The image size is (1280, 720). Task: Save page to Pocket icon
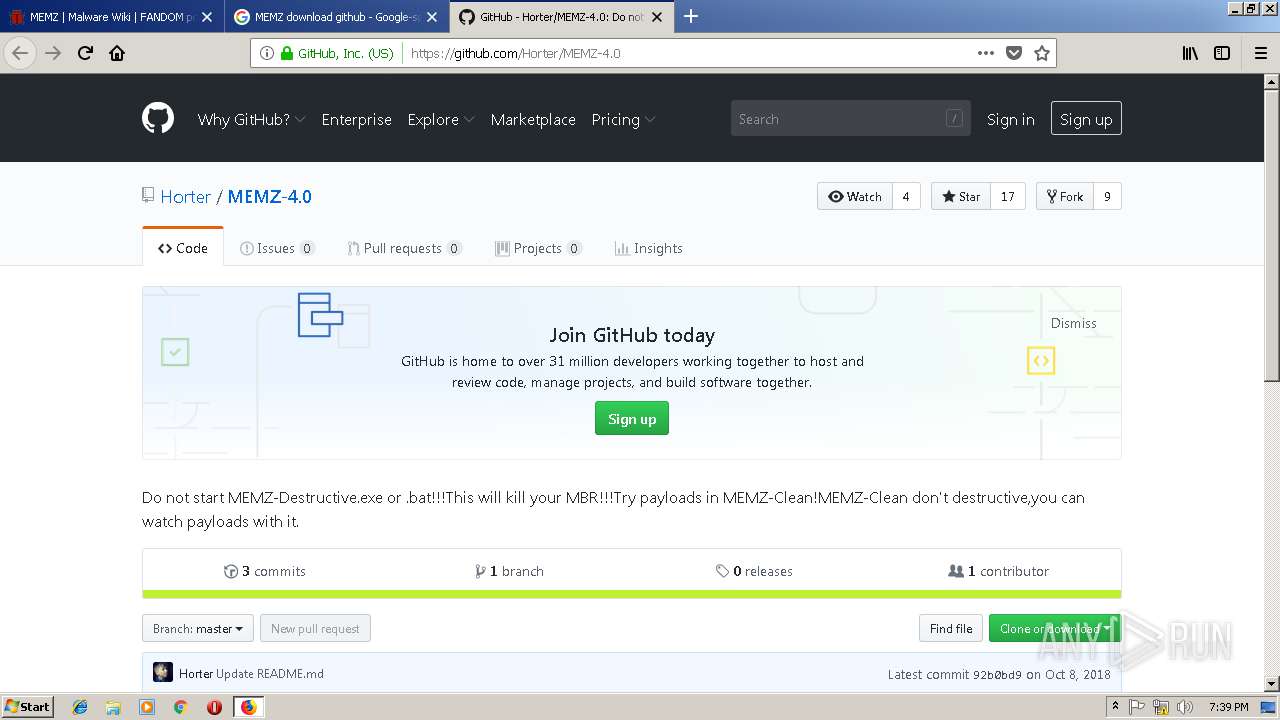coord(1014,53)
